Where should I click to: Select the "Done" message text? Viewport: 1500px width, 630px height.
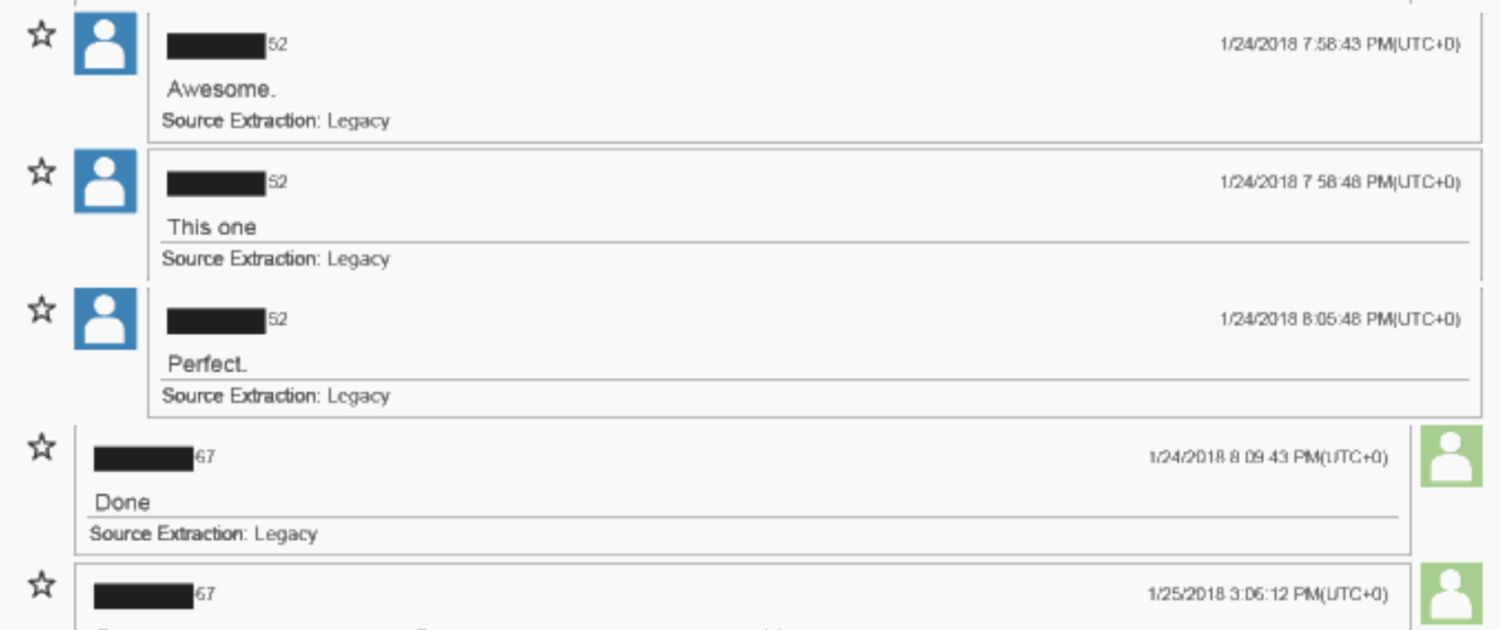tap(122, 502)
